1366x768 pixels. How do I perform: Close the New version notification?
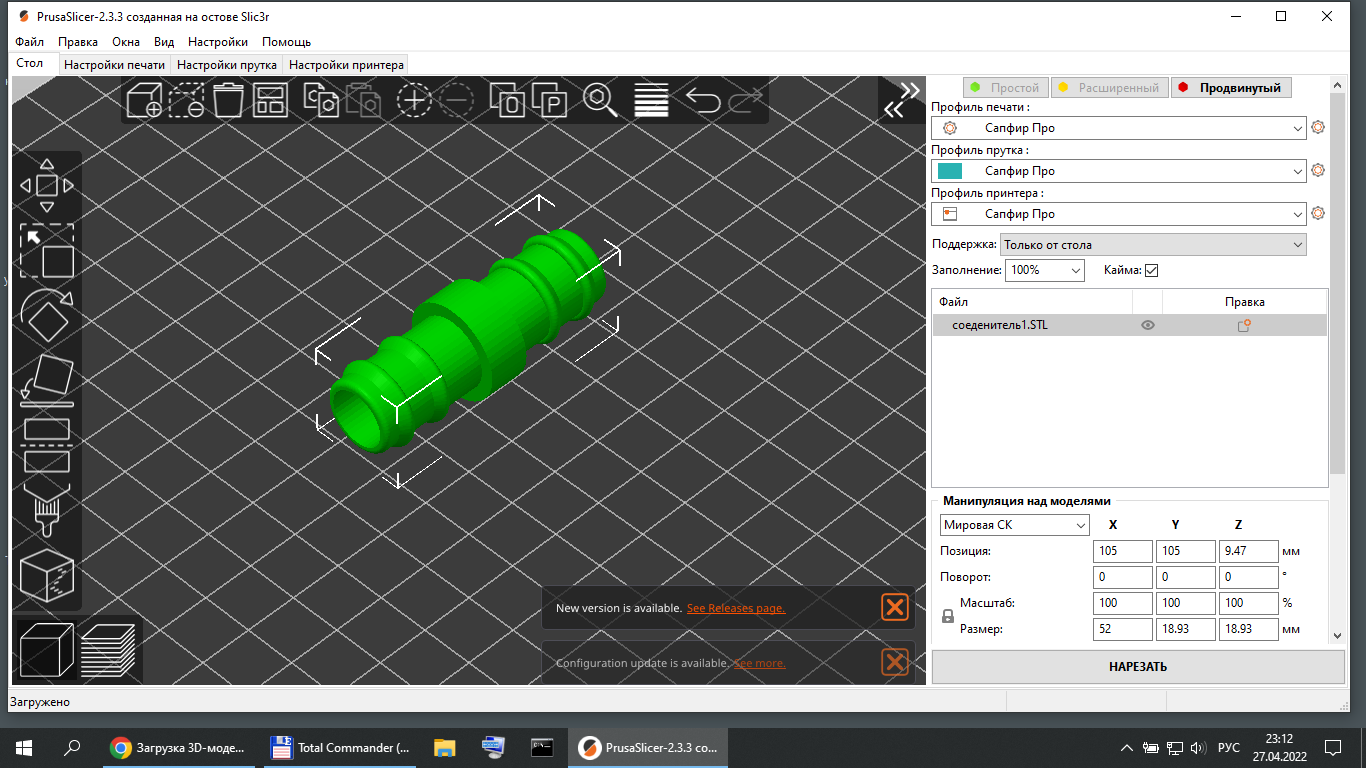pyautogui.click(x=895, y=607)
